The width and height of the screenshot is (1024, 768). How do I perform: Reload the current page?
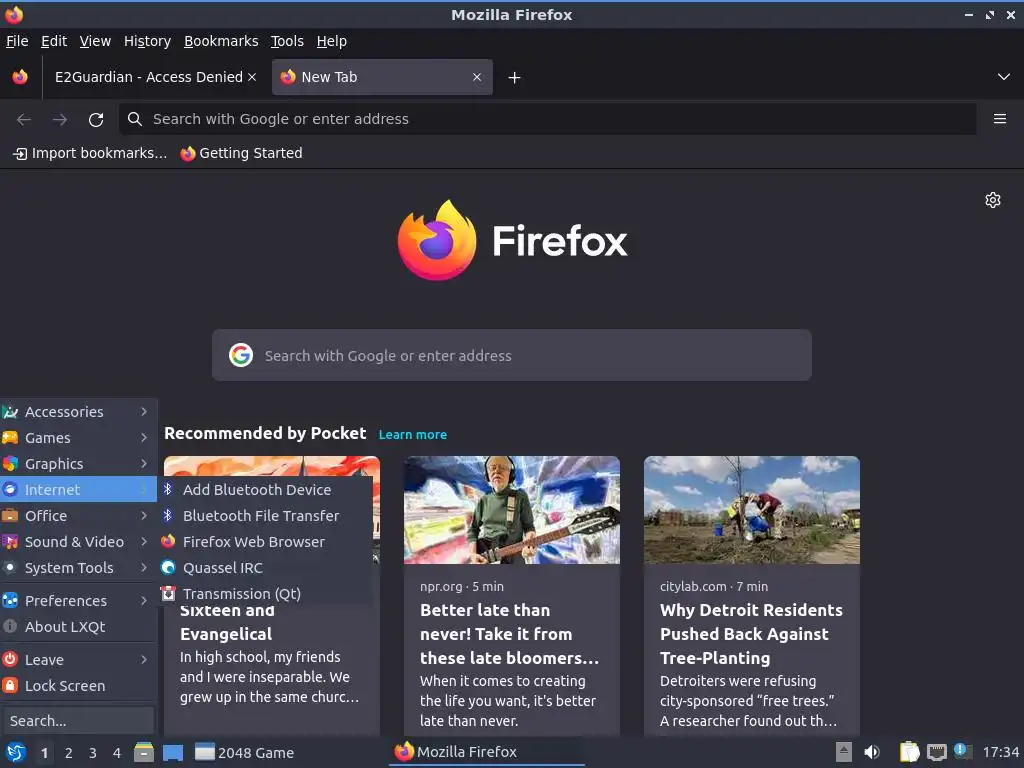(x=96, y=120)
